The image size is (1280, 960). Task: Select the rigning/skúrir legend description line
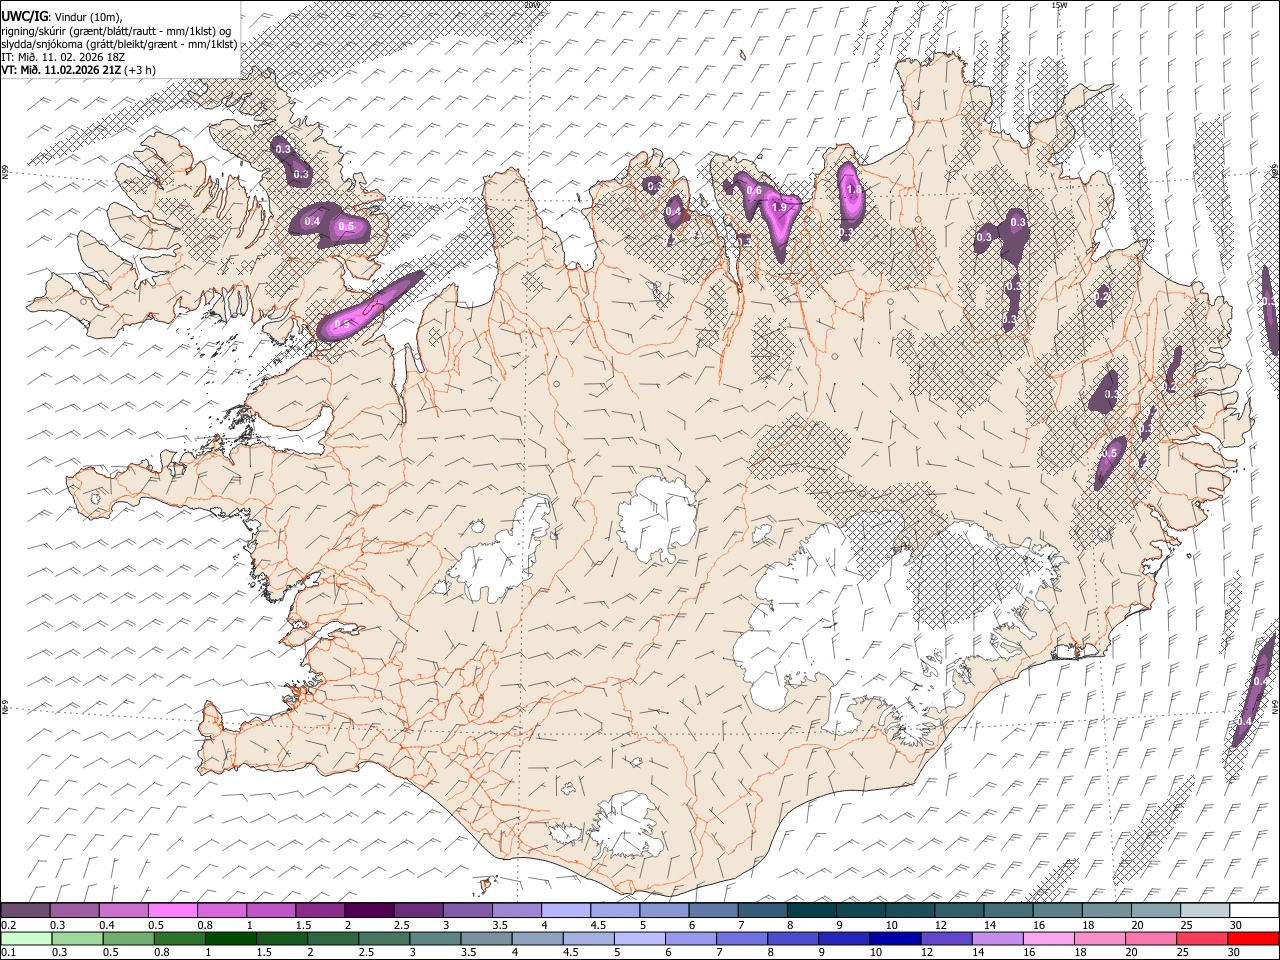117,31
